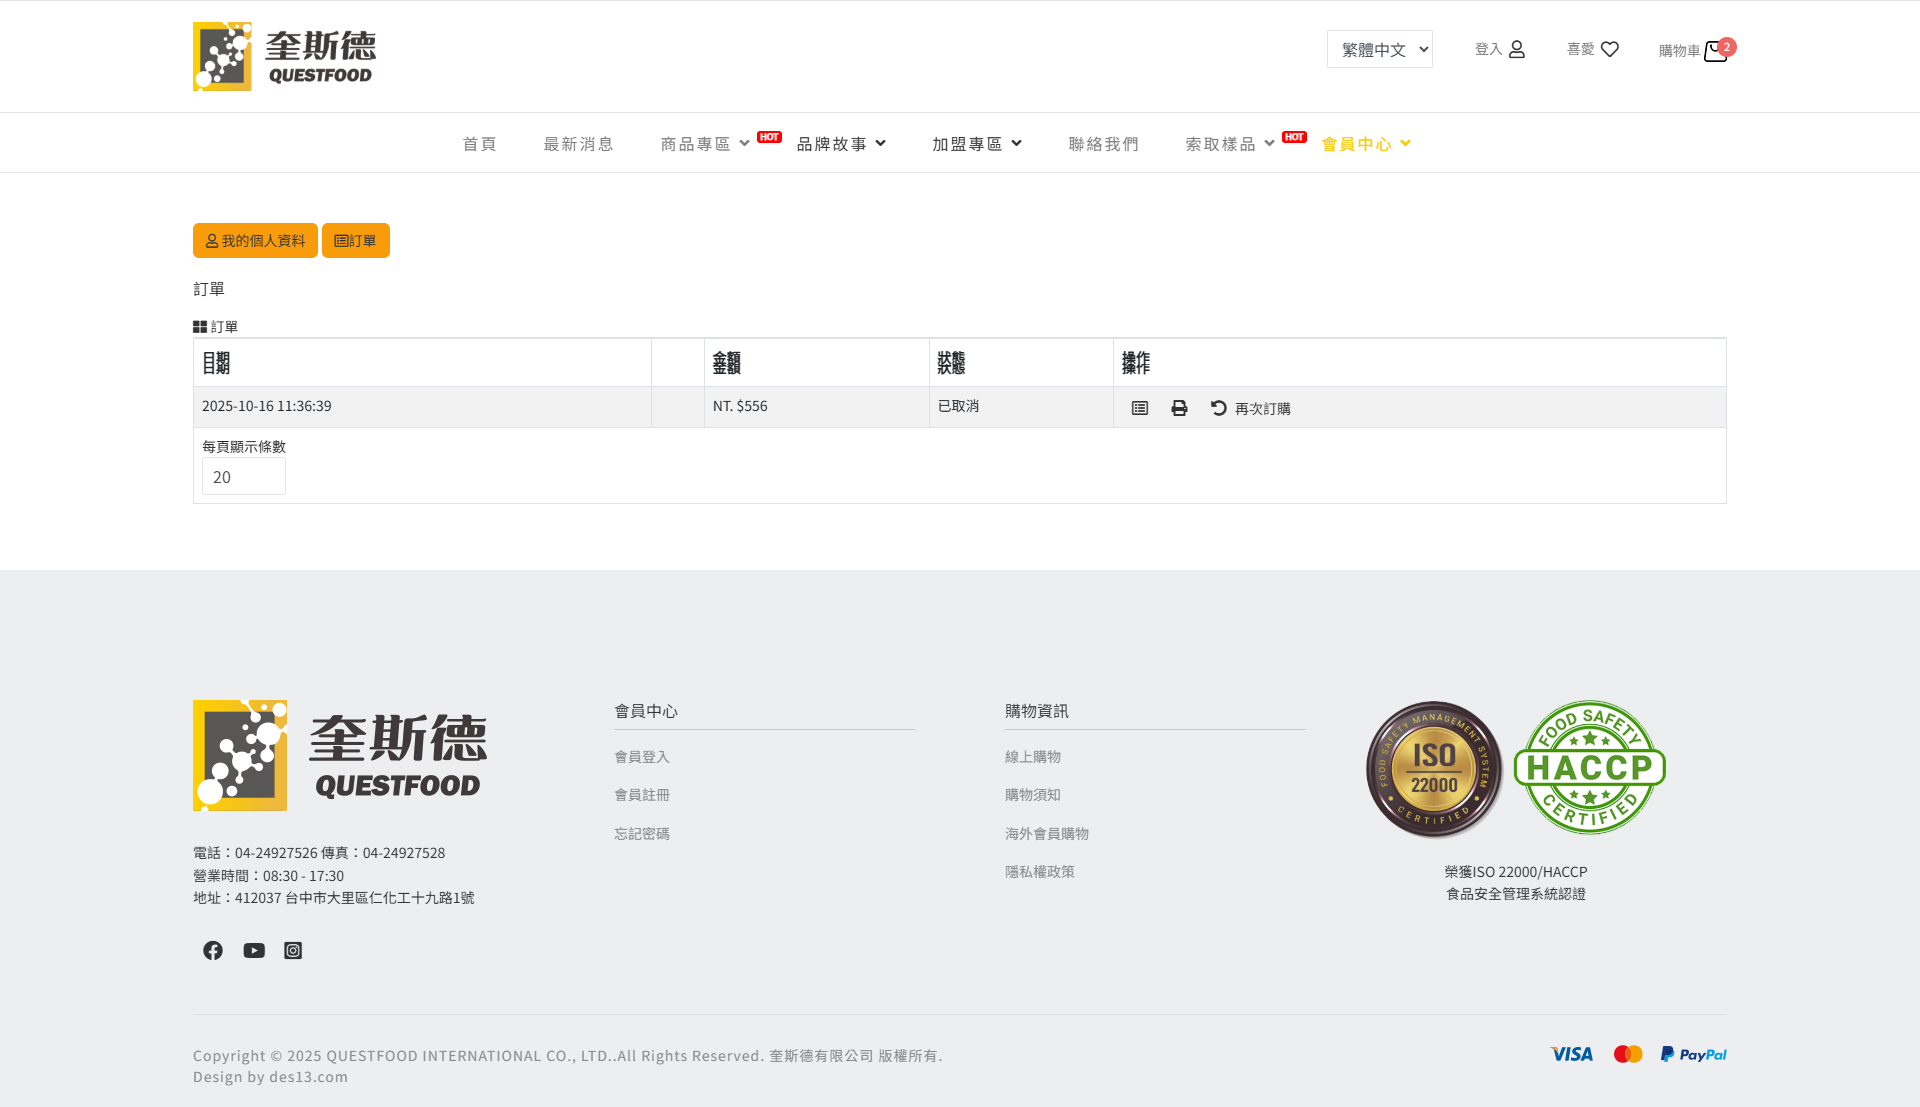Screen dimensions: 1920x1107
Task: Open the Instagram icon in footer
Action: click(x=293, y=950)
